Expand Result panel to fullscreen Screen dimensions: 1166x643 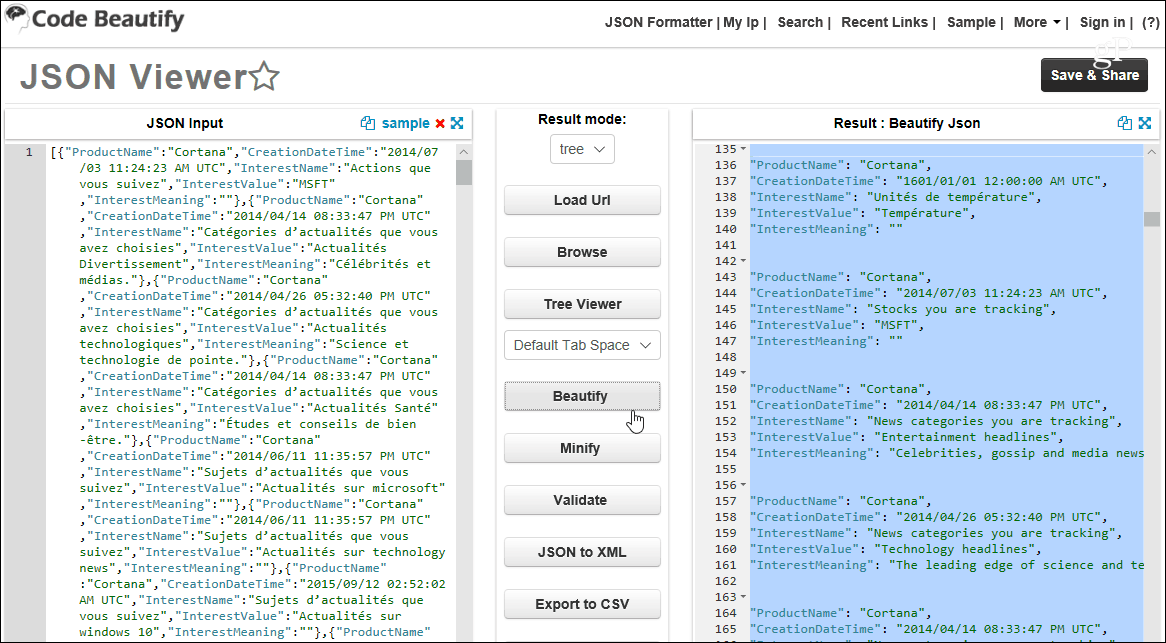tap(1145, 123)
